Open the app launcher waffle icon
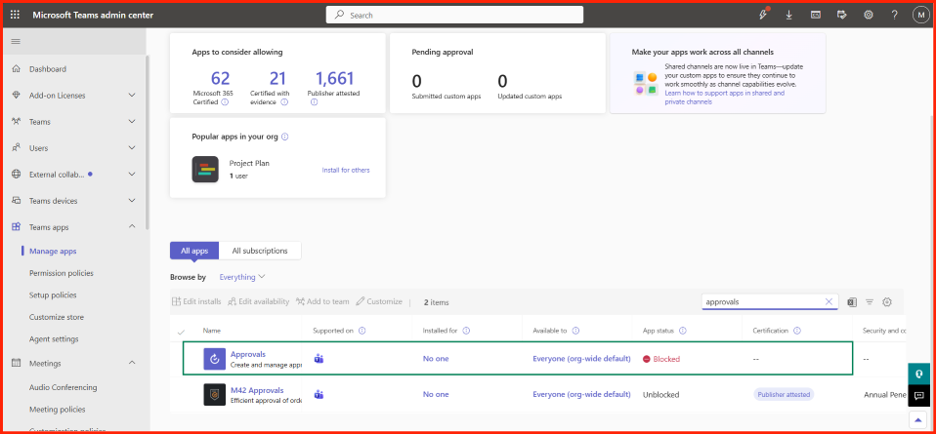Screen dimensions: 936x434 [x=16, y=15]
